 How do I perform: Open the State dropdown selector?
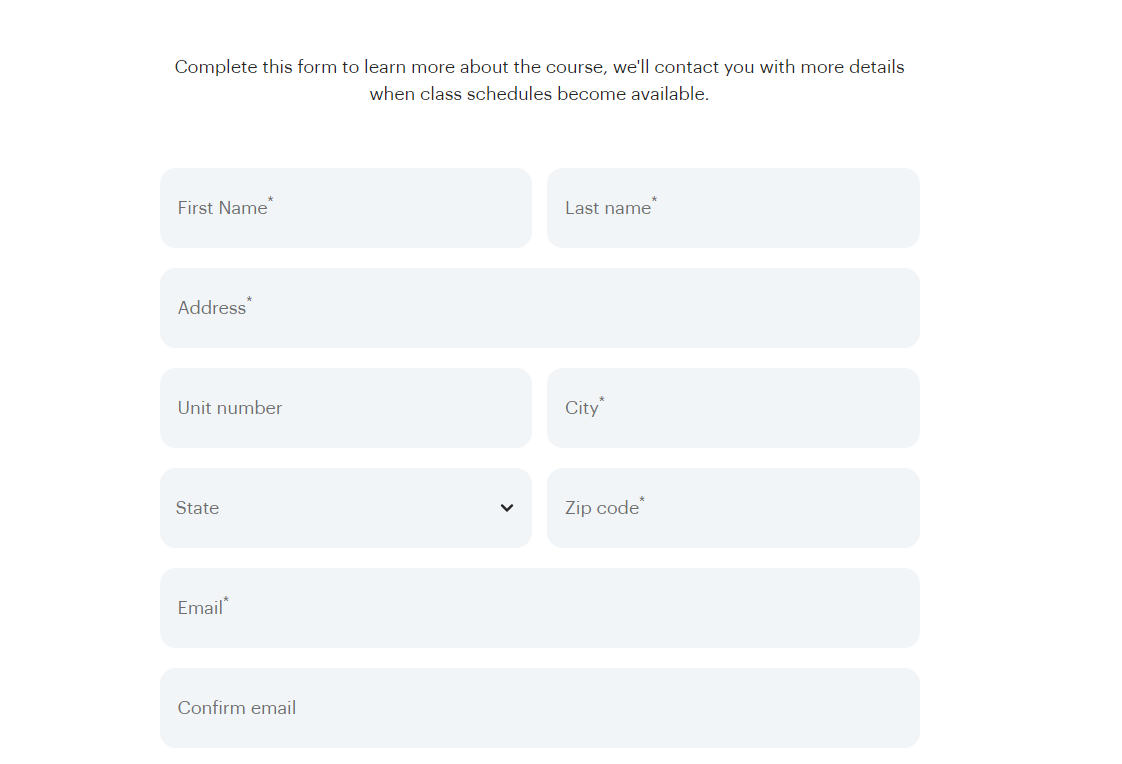(x=346, y=508)
